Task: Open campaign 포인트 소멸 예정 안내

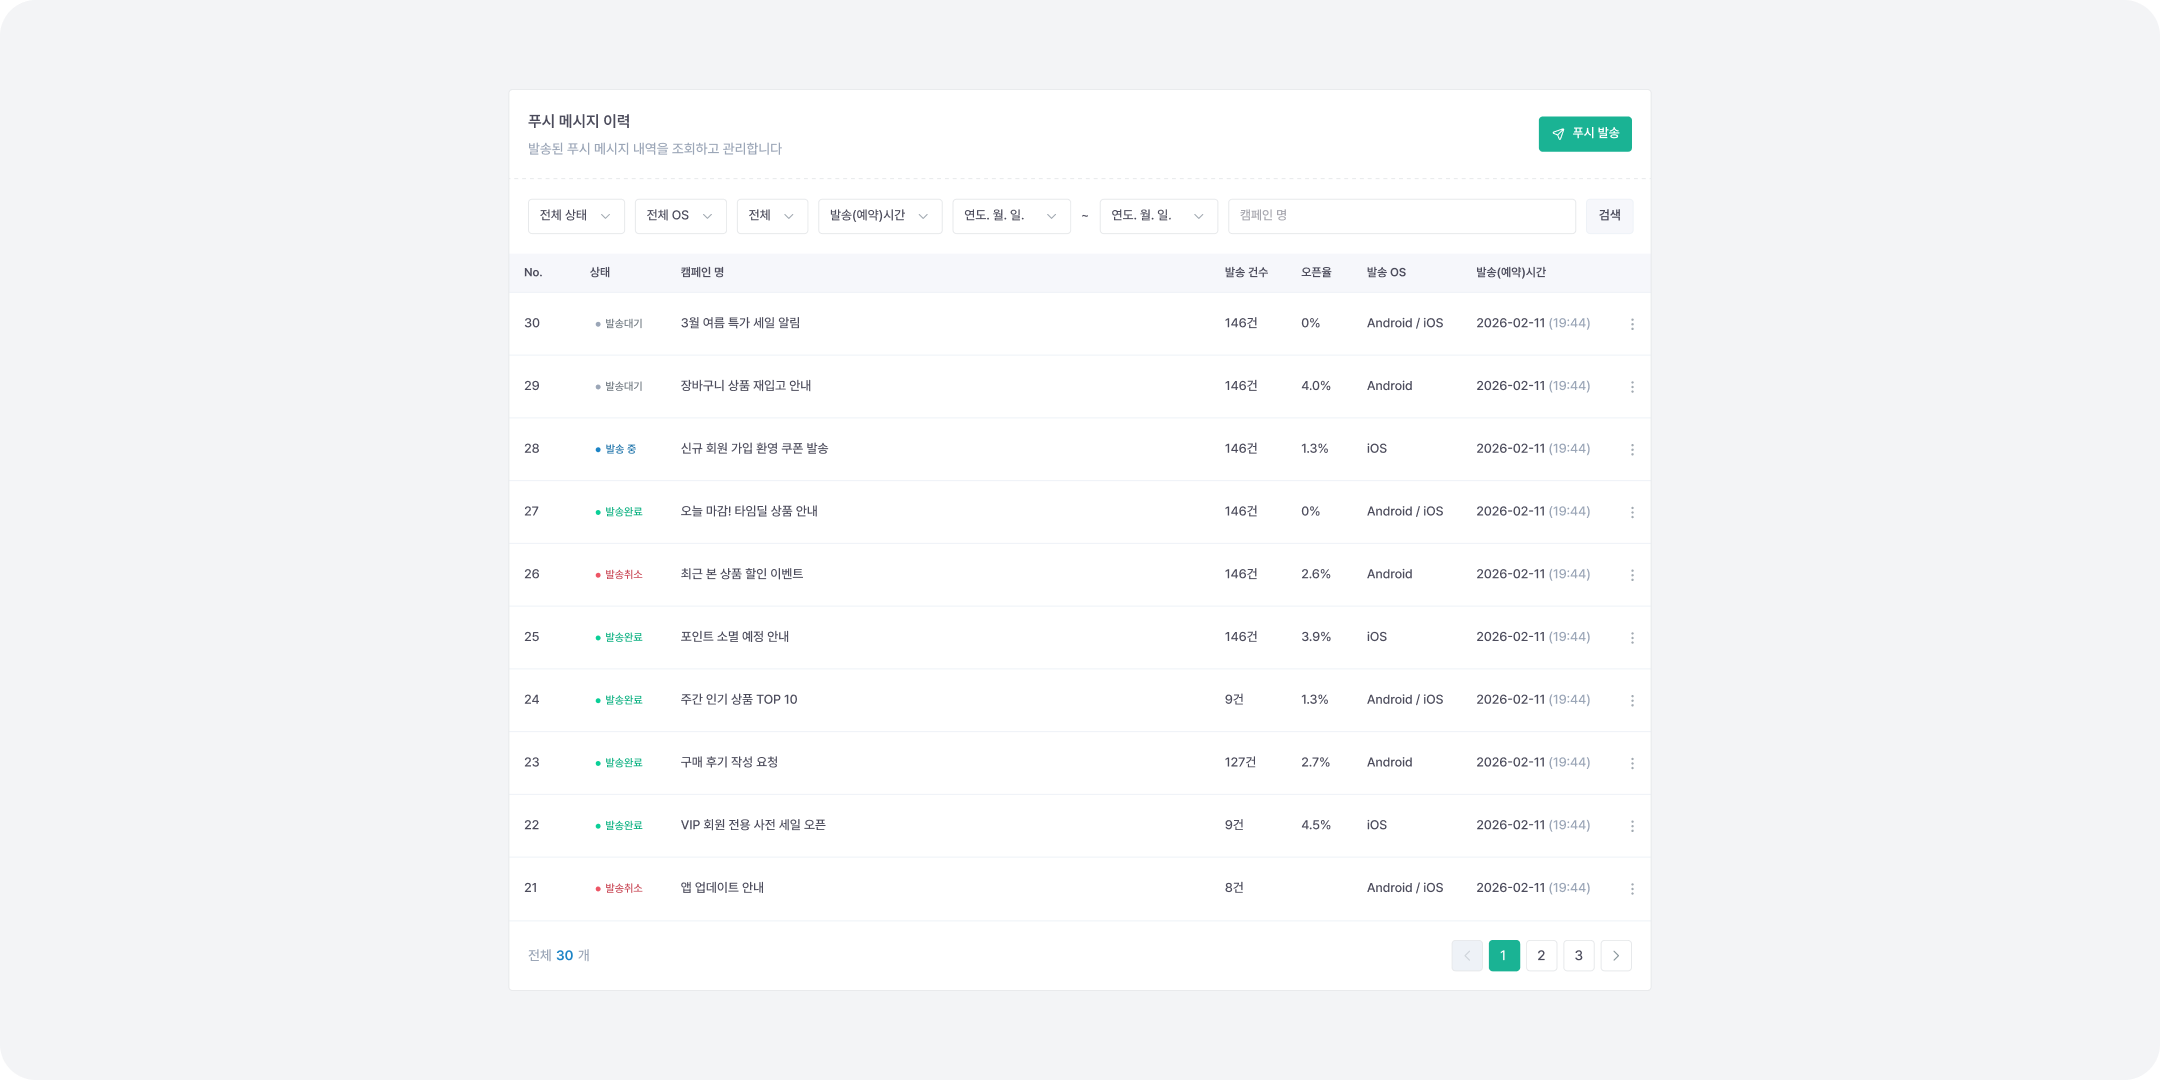Action: [735, 637]
